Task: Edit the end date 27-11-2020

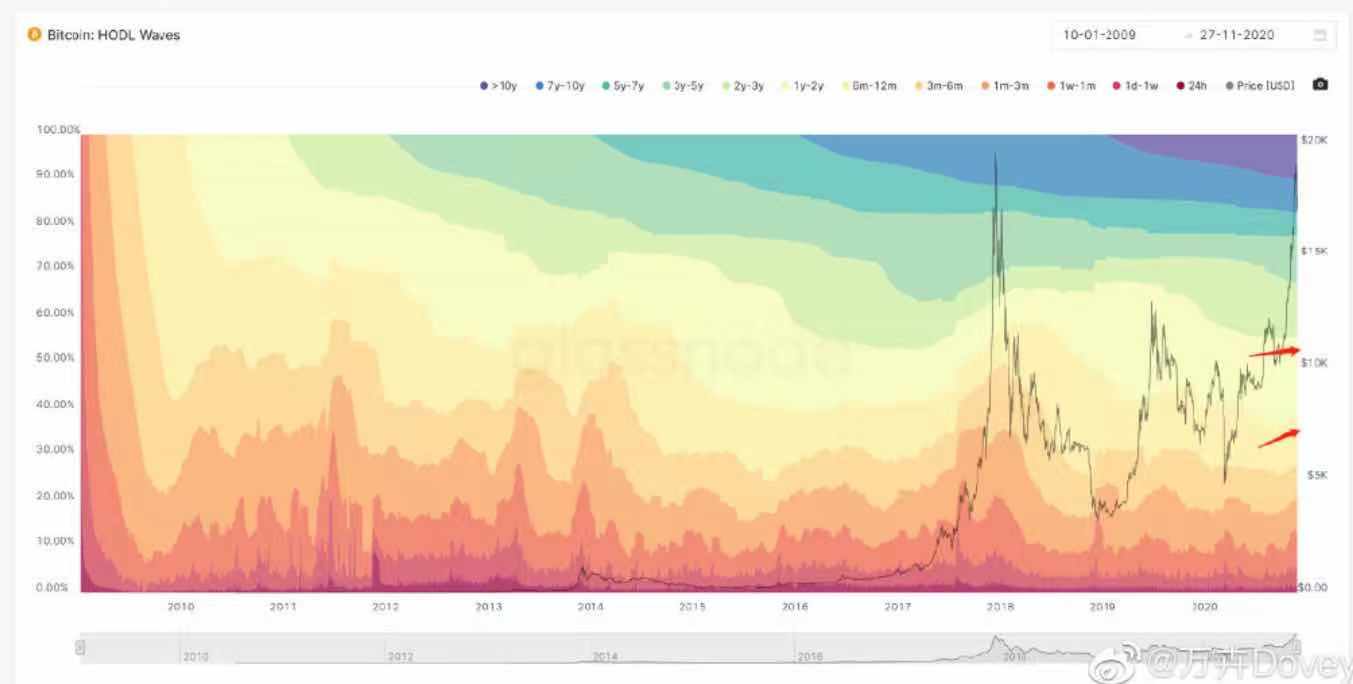Action: tap(1238, 35)
